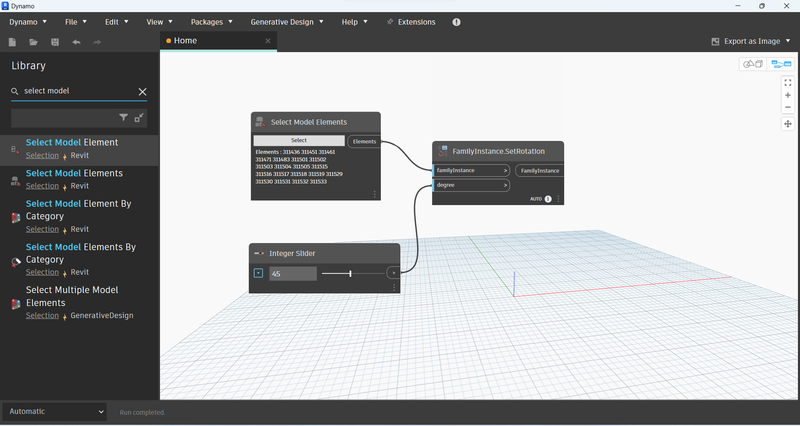
Task: Open options dots on Select Model Elements node
Action: click(x=374, y=194)
